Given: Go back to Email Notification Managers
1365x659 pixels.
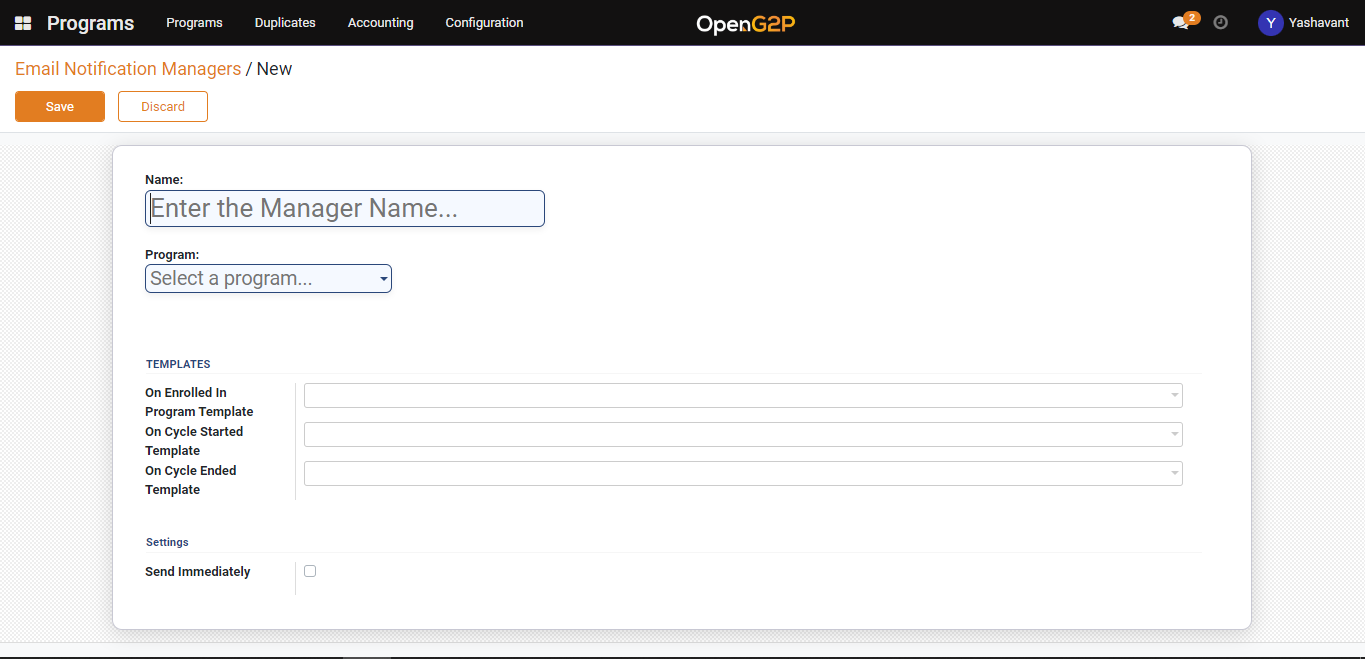Looking at the screenshot, I should click(128, 69).
